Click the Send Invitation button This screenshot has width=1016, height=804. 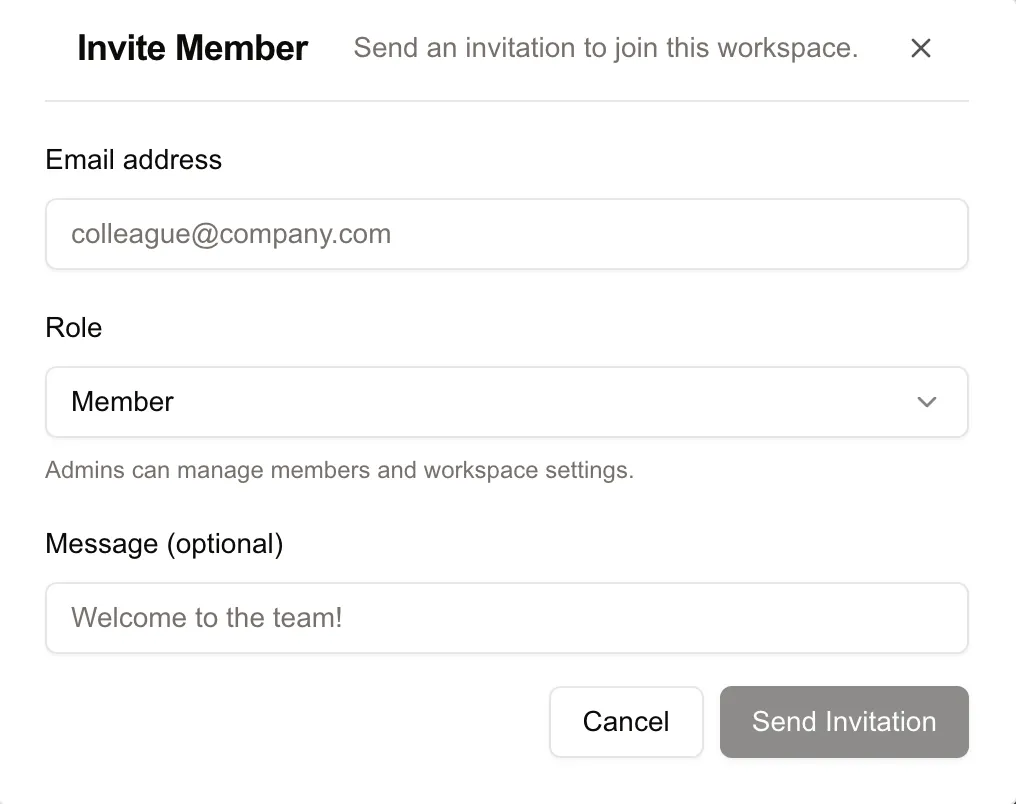(x=844, y=722)
